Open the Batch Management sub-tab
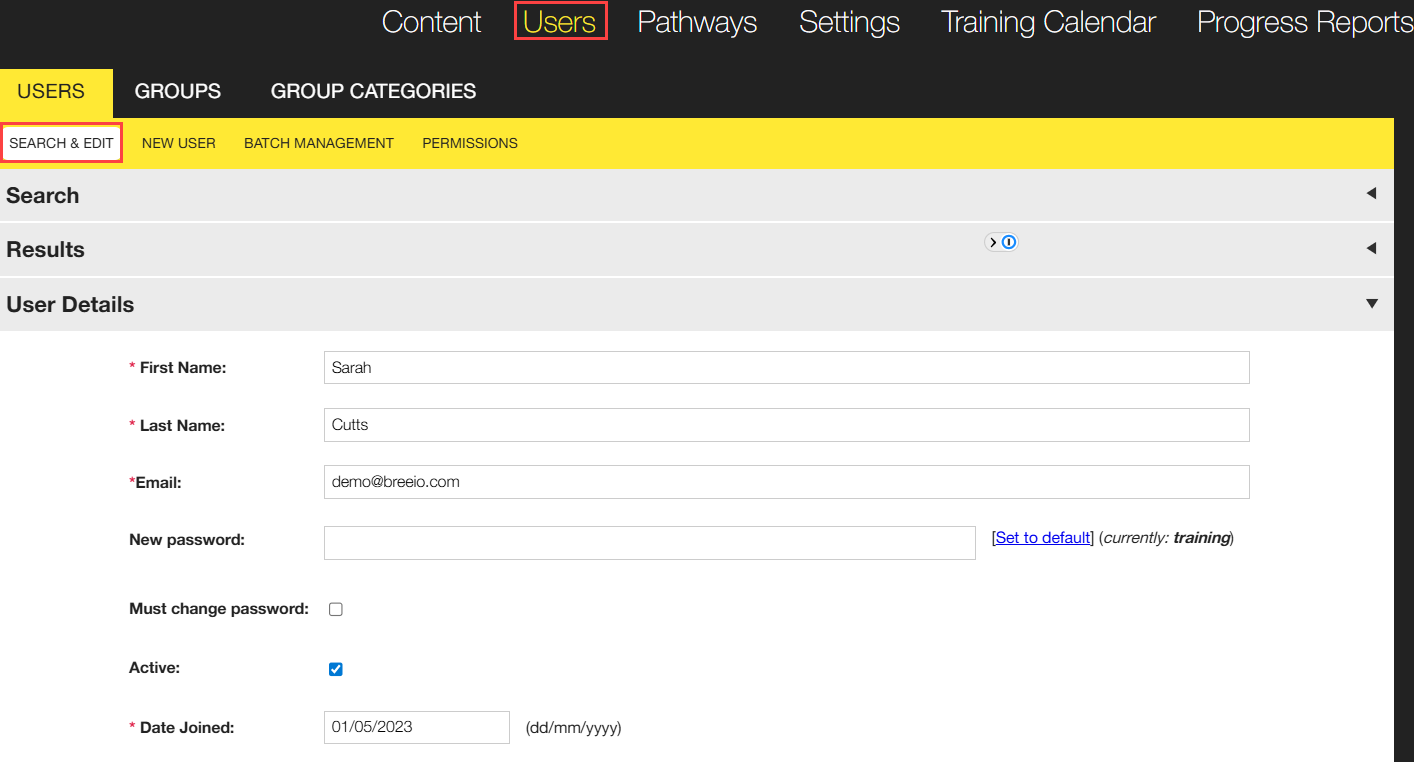 [319, 143]
